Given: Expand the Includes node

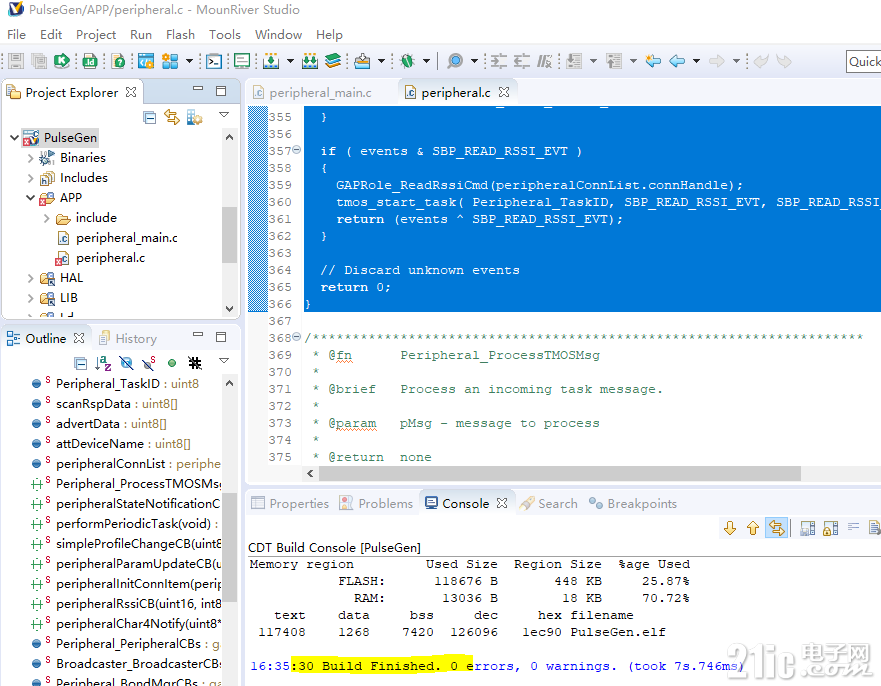Looking at the screenshot, I should [30, 178].
